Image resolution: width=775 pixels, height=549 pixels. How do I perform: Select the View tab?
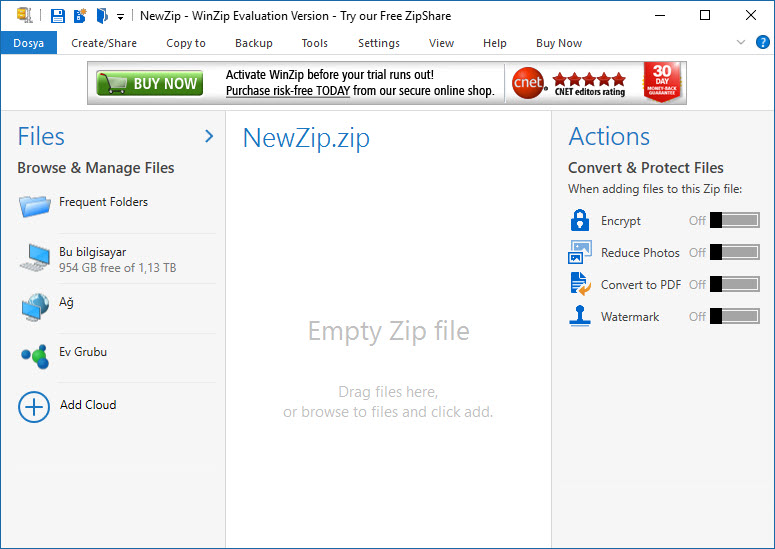(441, 43)
